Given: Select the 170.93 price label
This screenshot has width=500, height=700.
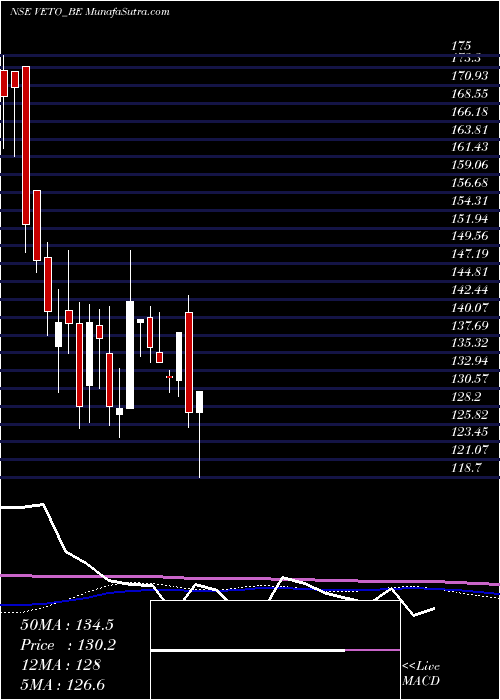Looking at the screenshot, I should click(x=470, y=75).
